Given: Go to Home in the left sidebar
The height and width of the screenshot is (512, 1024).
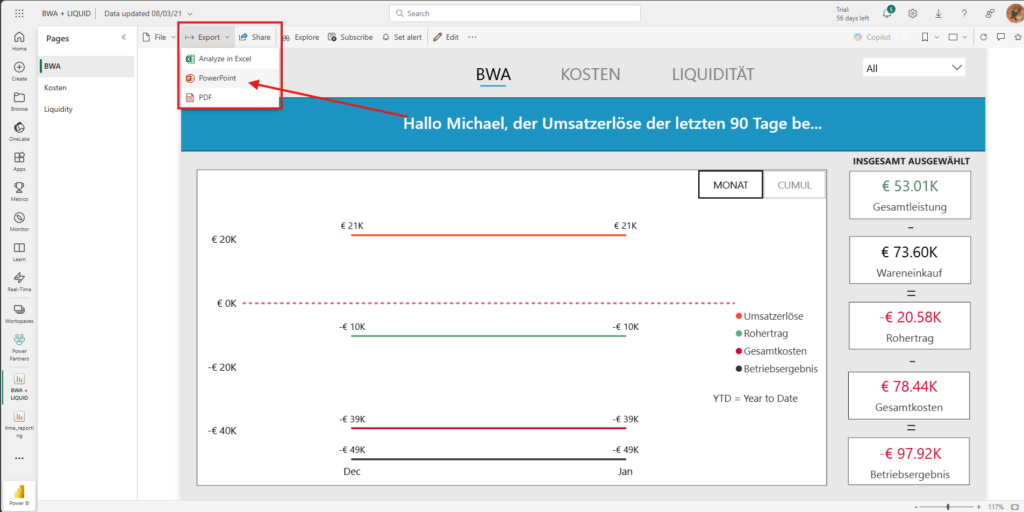Looking at the screenshot, I should (x=19, y=40).
